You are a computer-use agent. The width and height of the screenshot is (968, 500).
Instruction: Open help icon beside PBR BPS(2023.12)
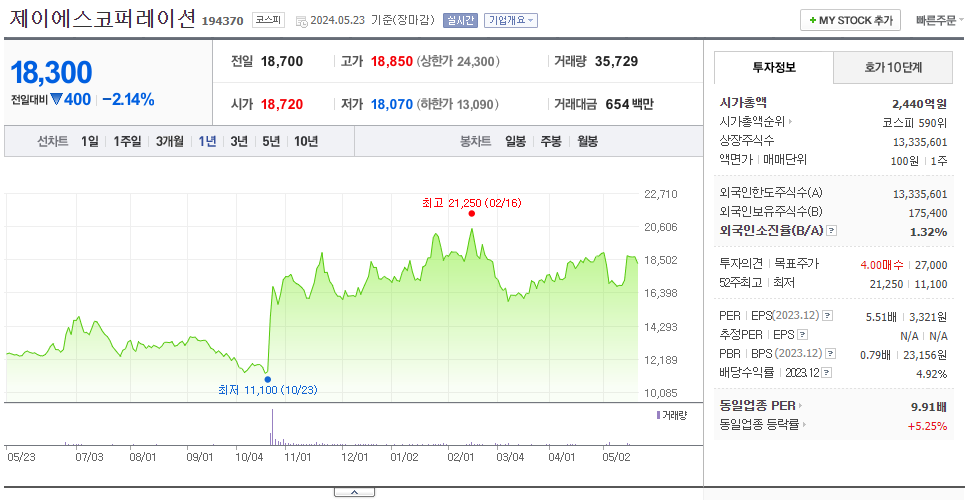click(831, 354)
